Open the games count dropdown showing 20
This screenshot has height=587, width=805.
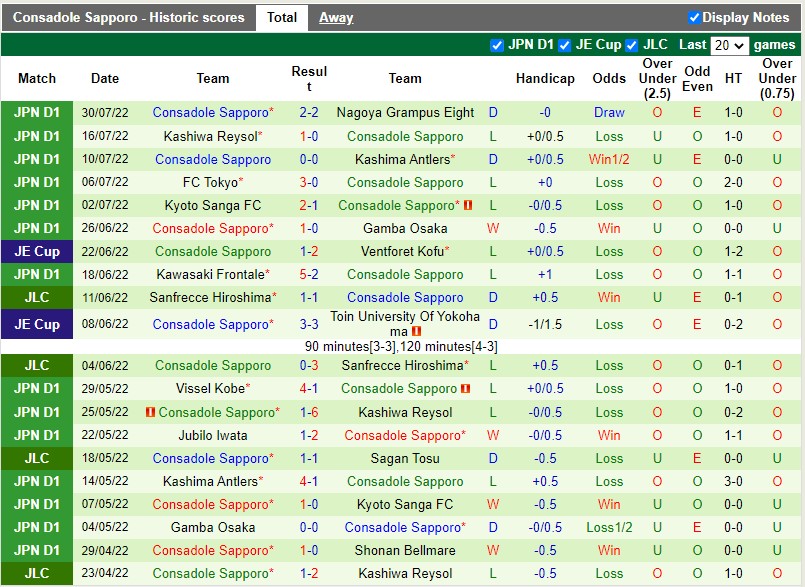729,45
